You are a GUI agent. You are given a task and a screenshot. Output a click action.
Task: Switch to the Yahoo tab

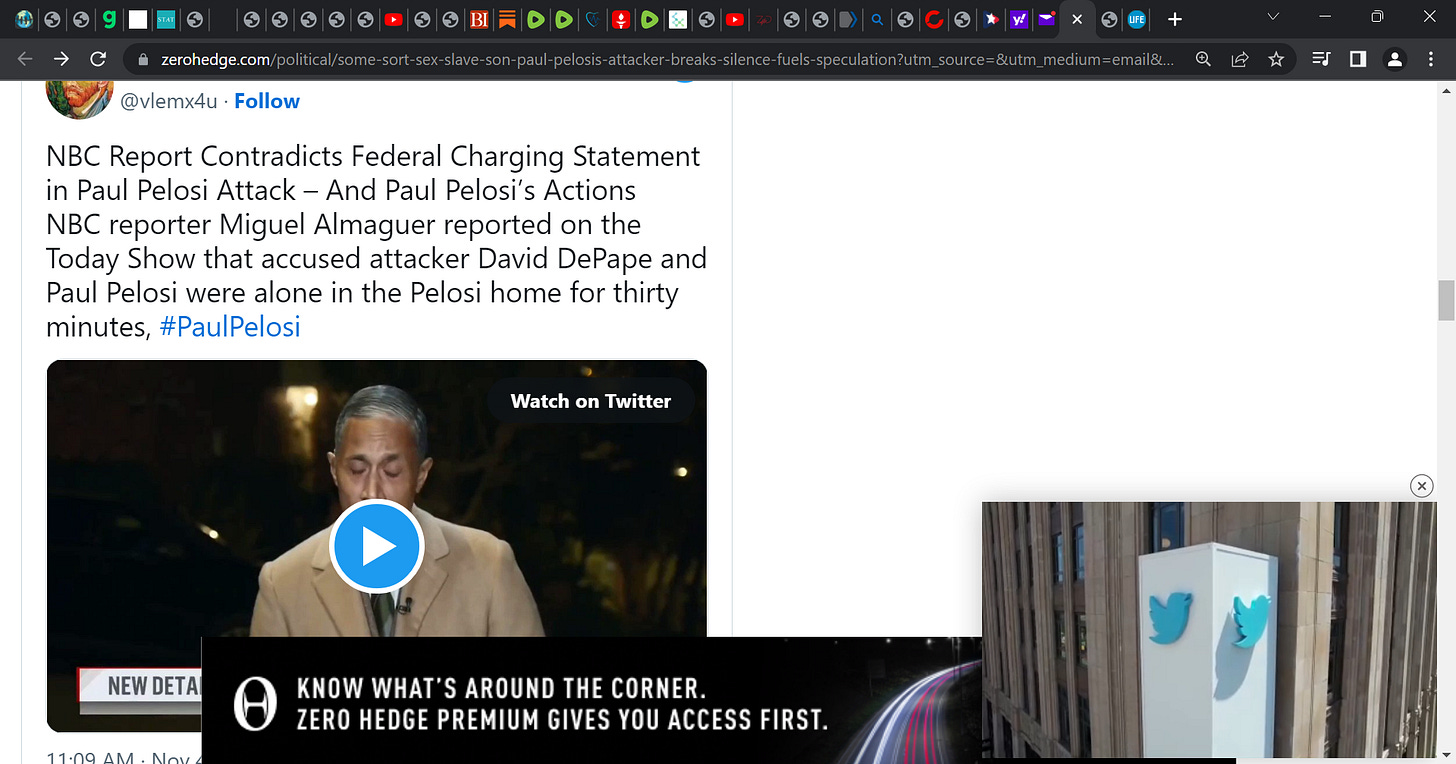[x=1019, y=19]
